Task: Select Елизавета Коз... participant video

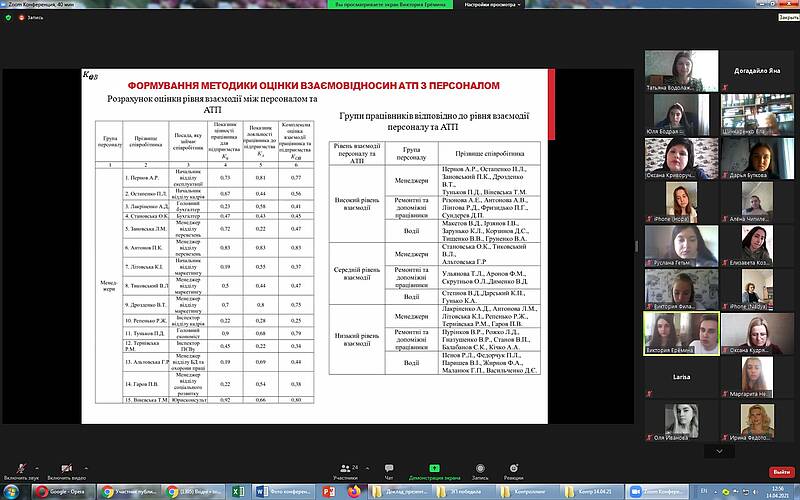Action: tap(757, 246)
